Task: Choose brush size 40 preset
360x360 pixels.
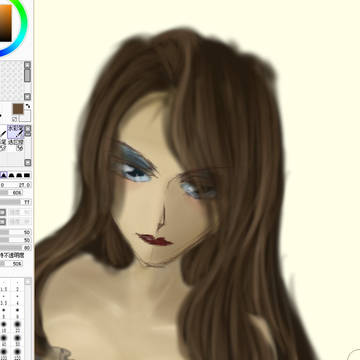Action: tap(4, 339)
